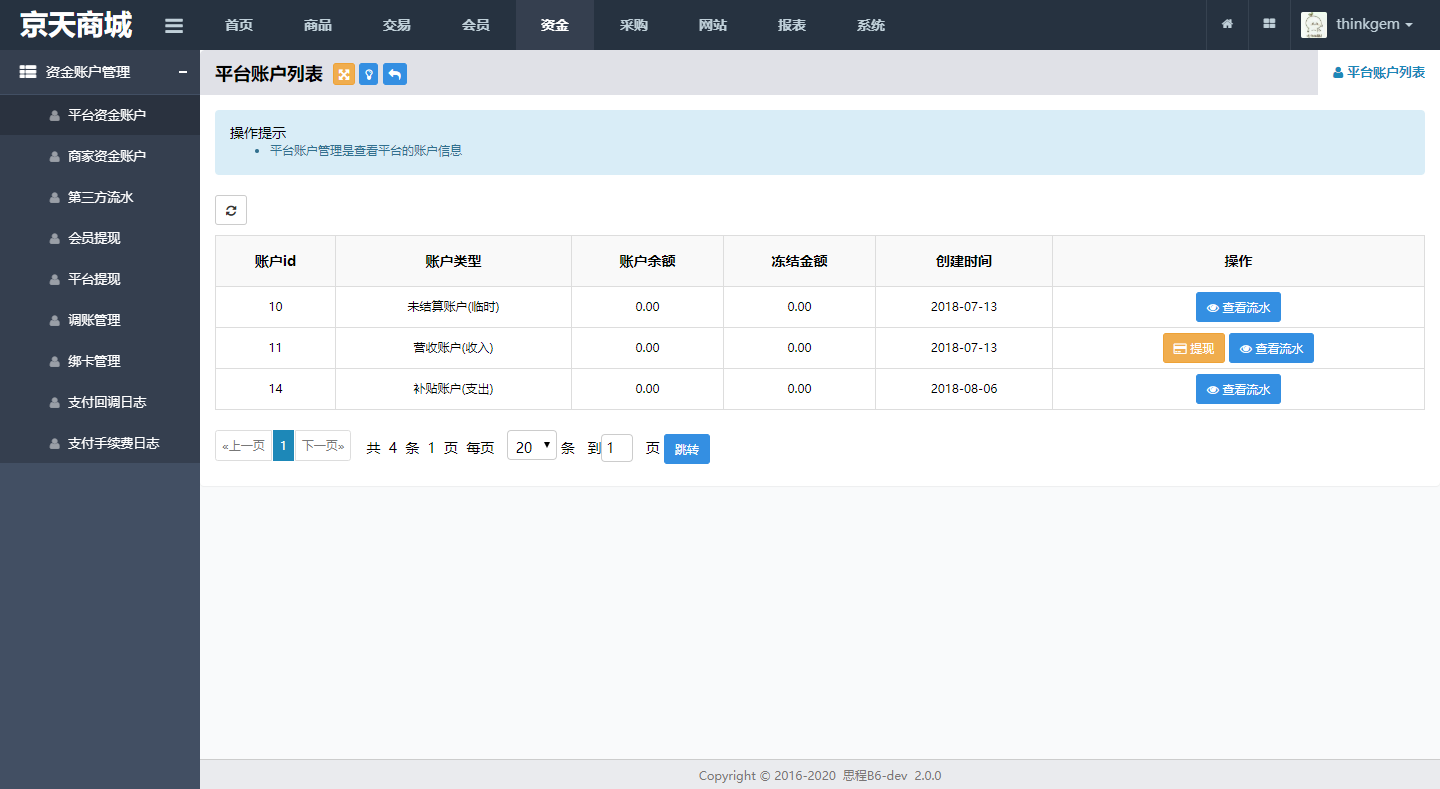Click the page number input field
Image resolution: width=1440 pixels, height=789 pixels.
click(x=617, y=447)
